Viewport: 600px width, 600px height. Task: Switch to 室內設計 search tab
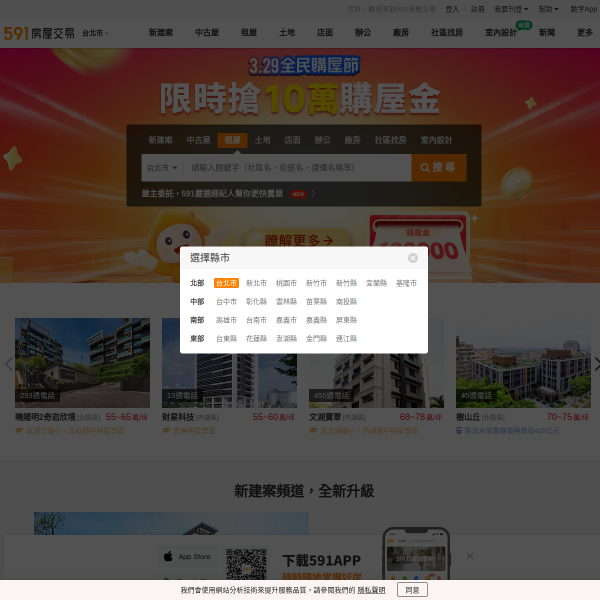coord(437,140)
